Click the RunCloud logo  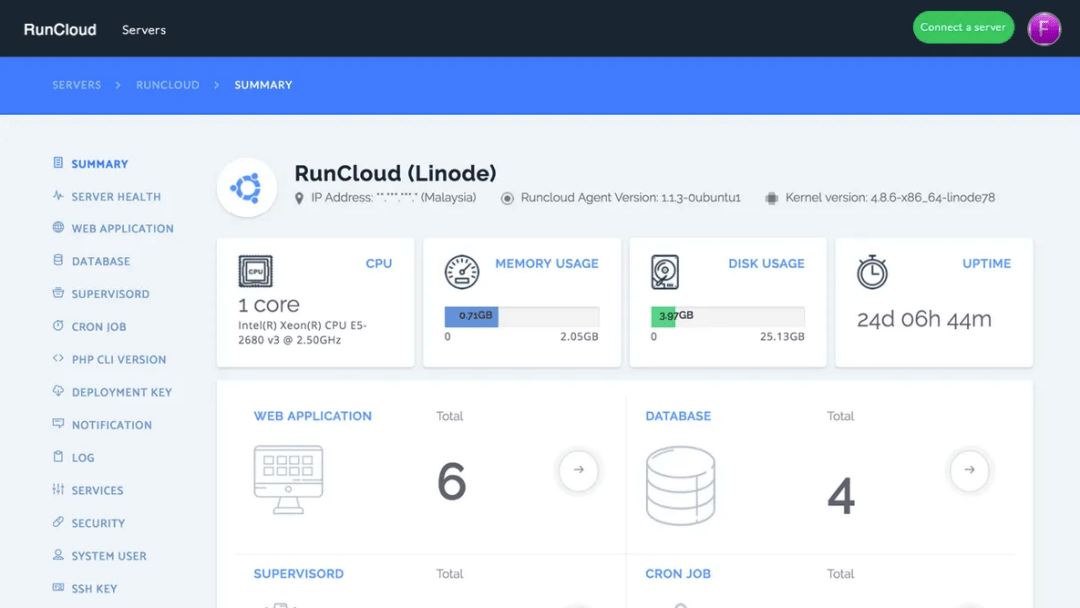(x=60, y=30)
